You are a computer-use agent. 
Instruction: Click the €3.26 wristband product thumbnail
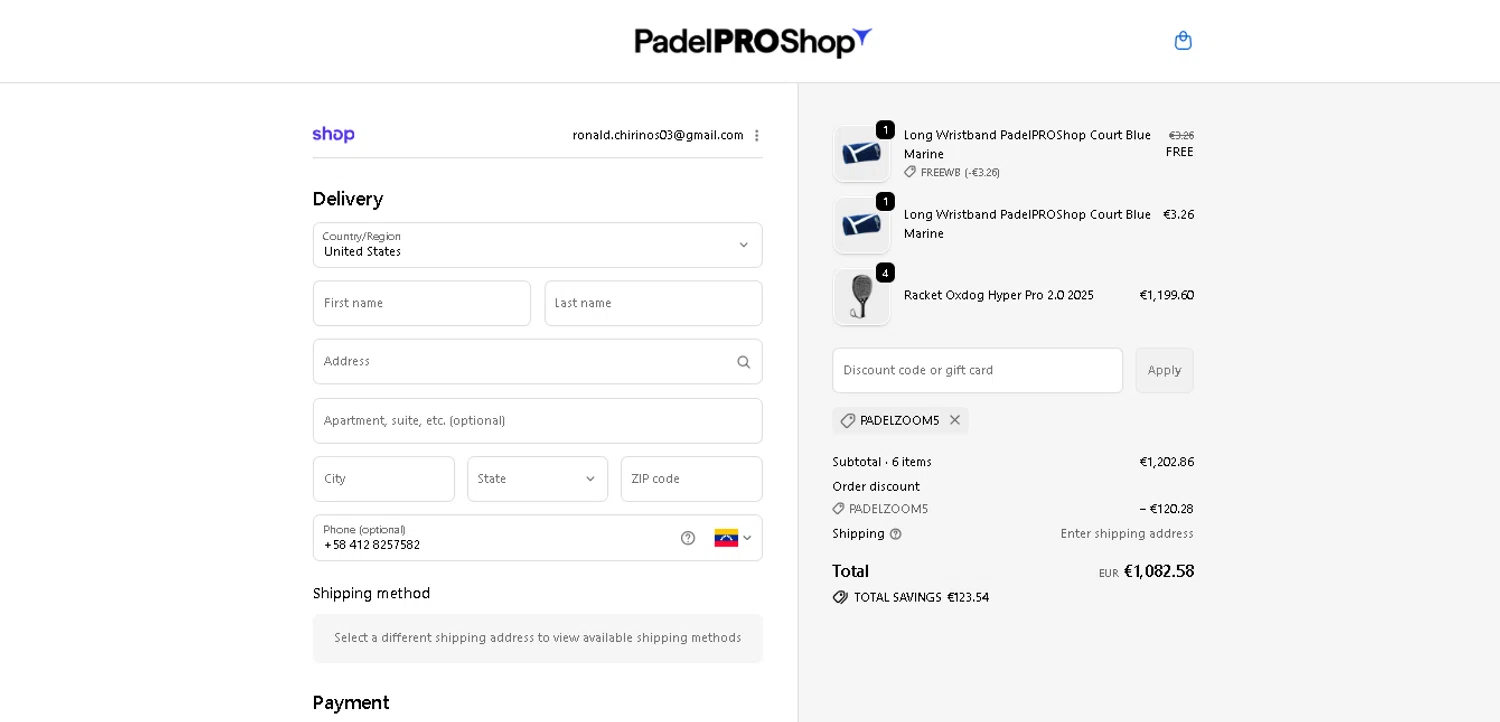pos(862,225)
